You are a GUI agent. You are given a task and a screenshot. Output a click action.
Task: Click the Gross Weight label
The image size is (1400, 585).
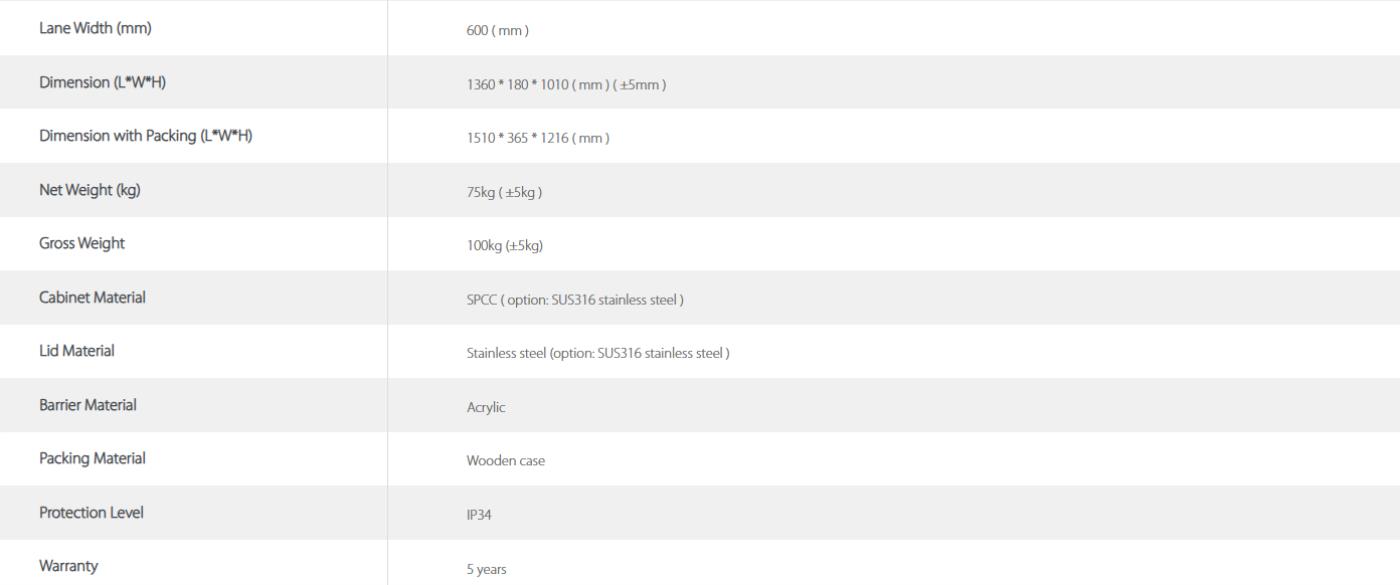point(82,244)
